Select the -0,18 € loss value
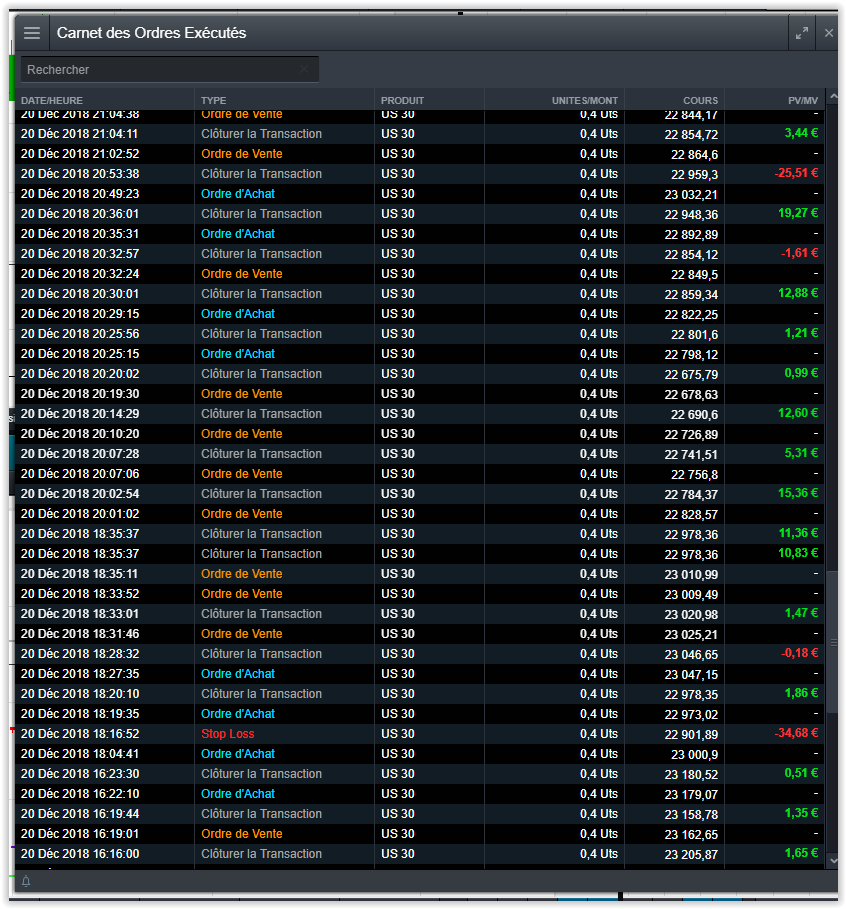 click(x=799, y=653)
